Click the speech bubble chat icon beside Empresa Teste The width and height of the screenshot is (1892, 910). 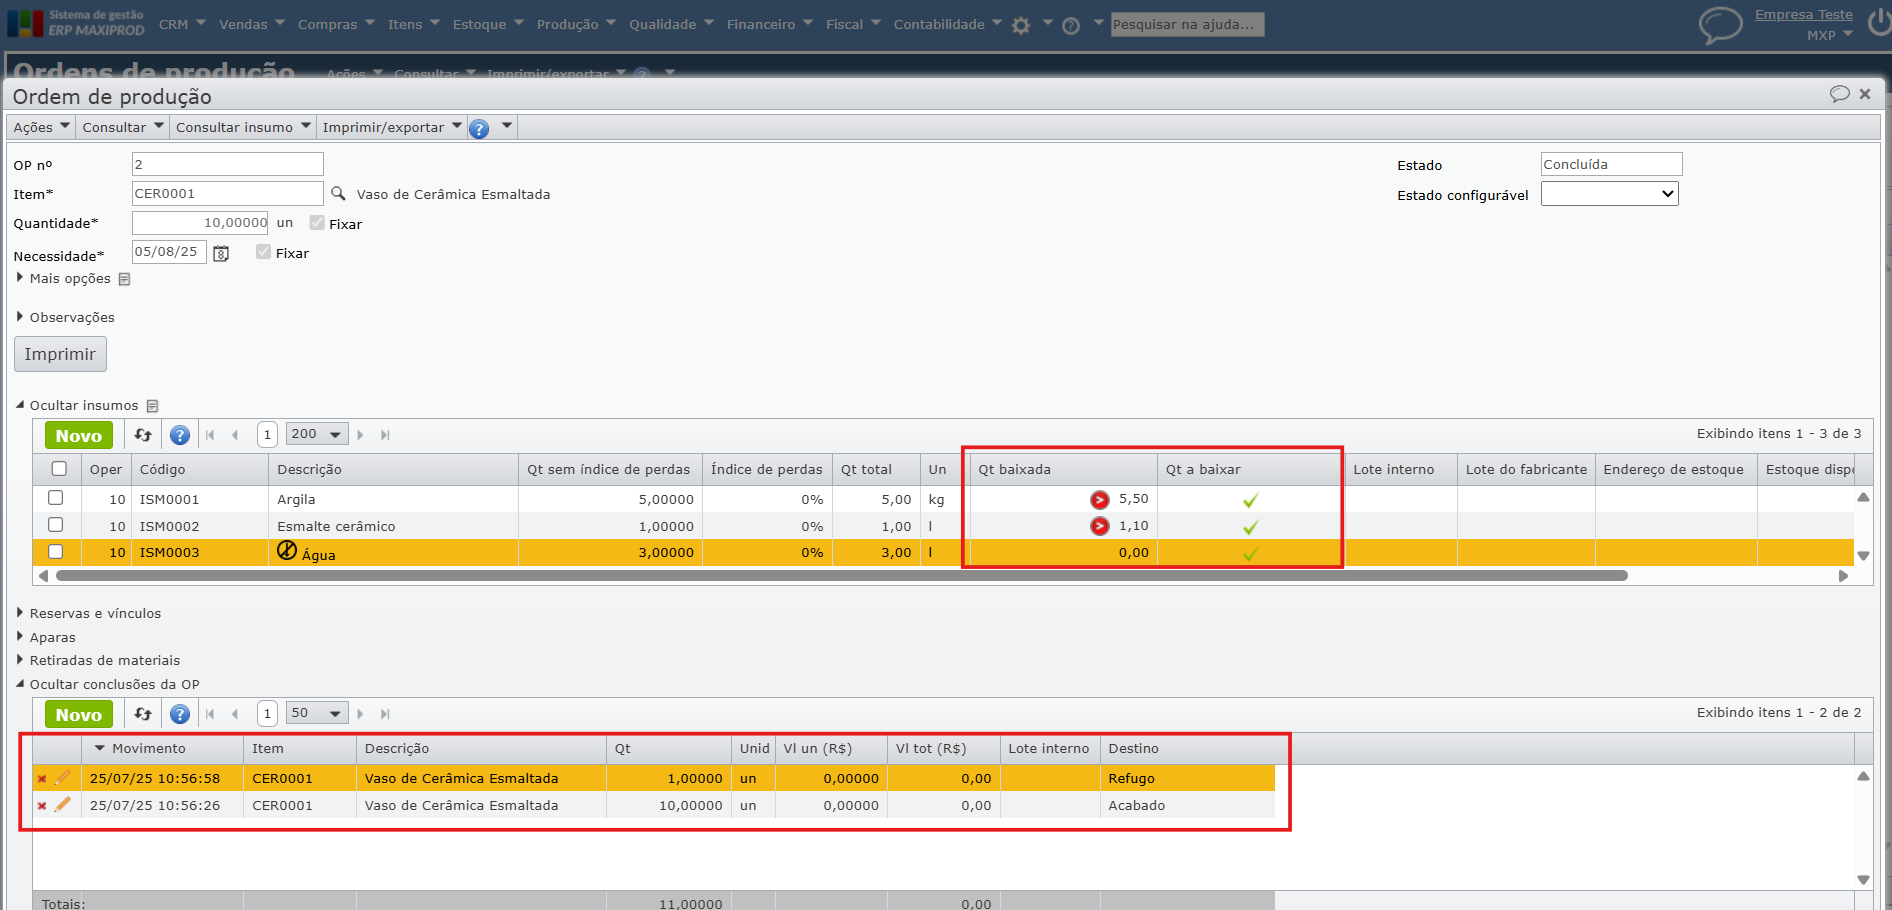coord(1720,25)
